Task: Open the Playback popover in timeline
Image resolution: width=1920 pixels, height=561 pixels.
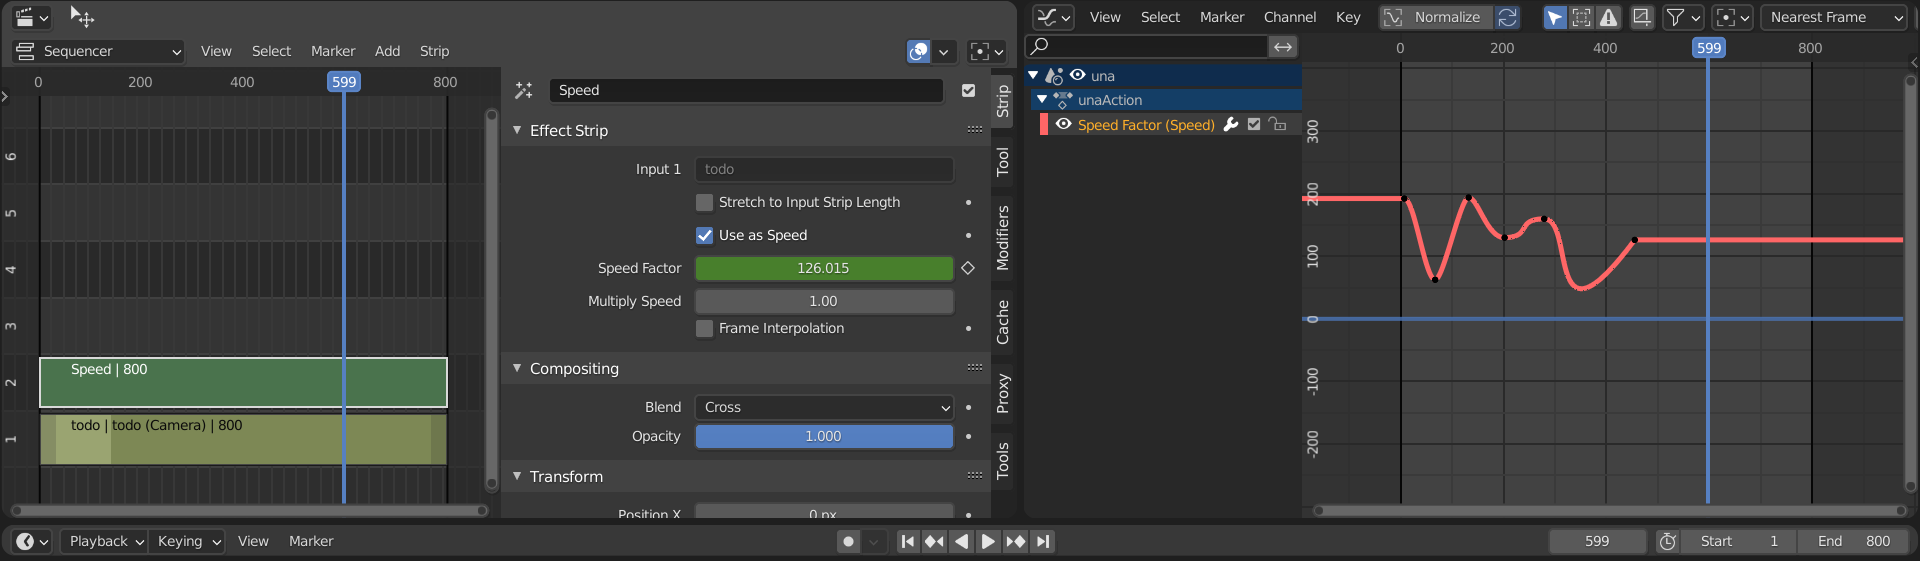Action: tap(105, 541)
